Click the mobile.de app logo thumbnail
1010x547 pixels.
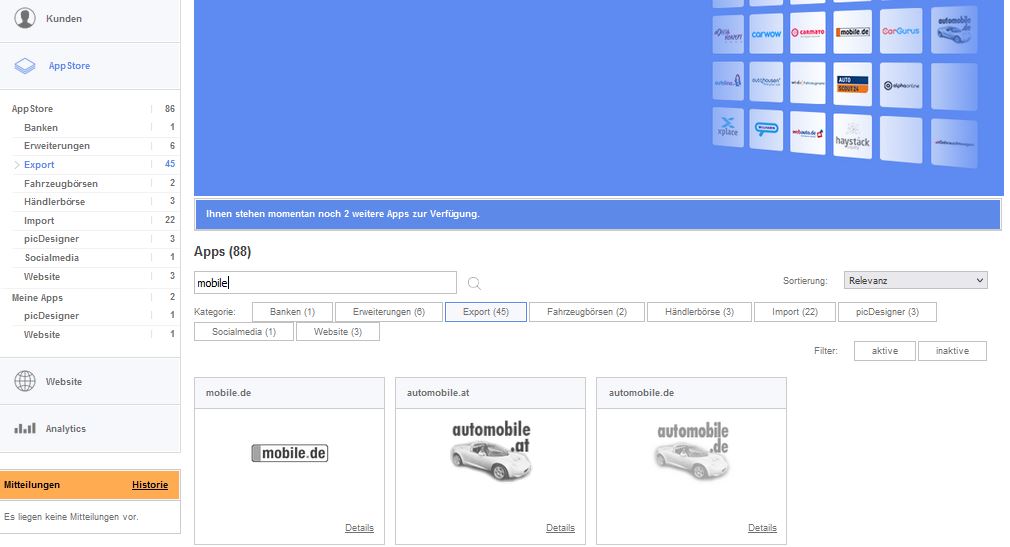[289, 453]
